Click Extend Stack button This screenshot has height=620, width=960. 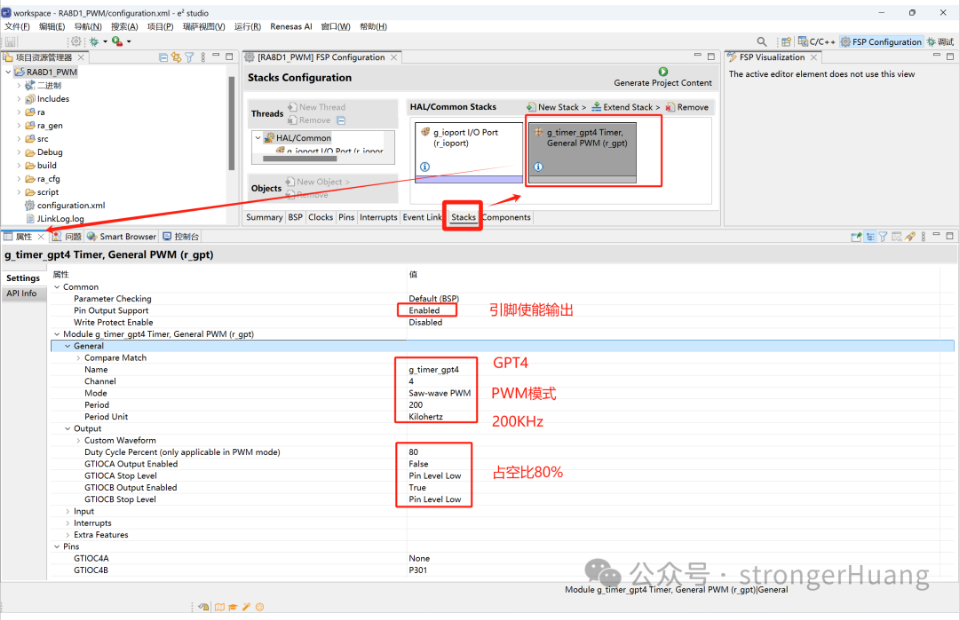click(x=626, y=107)
